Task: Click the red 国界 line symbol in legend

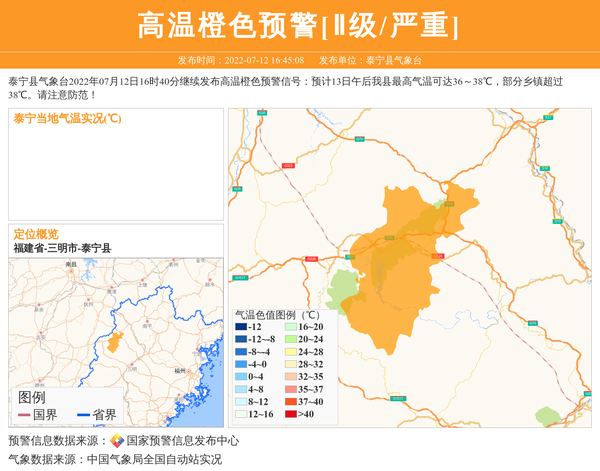Action: pos(24,415)
